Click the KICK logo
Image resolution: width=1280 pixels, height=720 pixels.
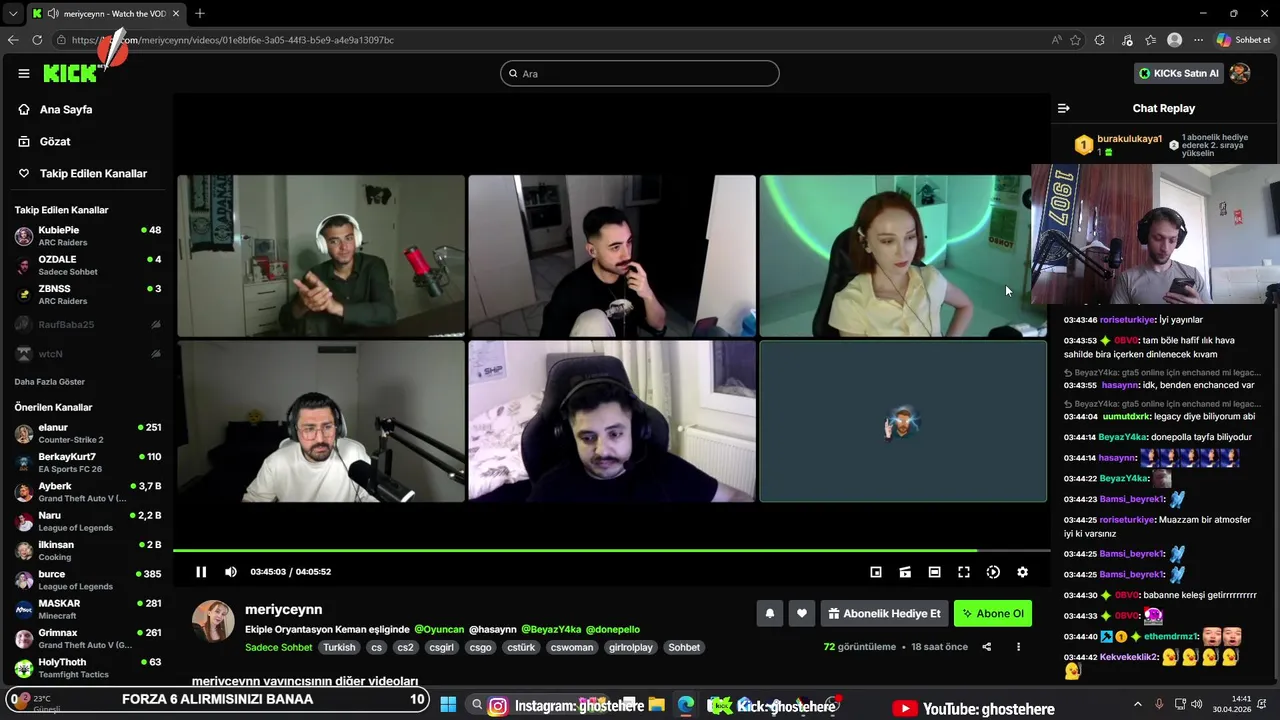(69, 73)
